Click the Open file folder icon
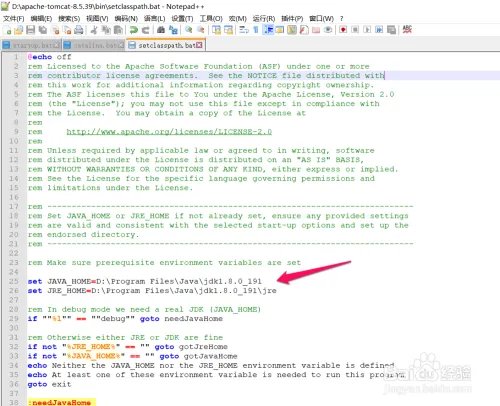The width and height of the screenshot is (500, 406). 19,30
